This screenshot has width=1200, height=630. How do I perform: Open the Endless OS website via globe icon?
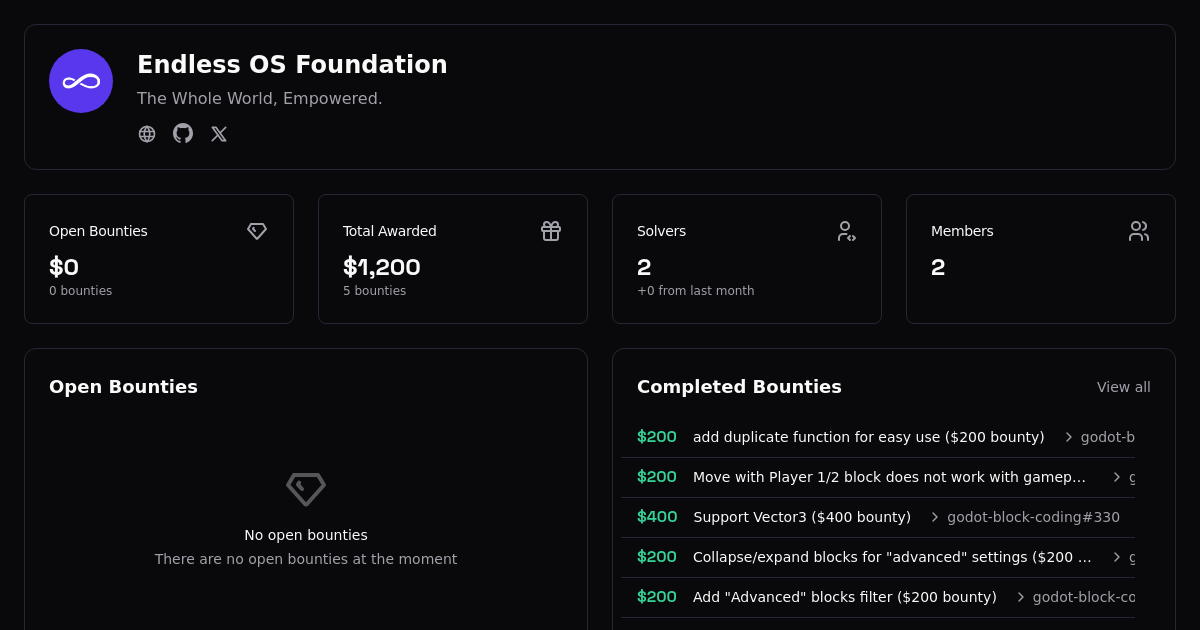click(x=147, y=133)
